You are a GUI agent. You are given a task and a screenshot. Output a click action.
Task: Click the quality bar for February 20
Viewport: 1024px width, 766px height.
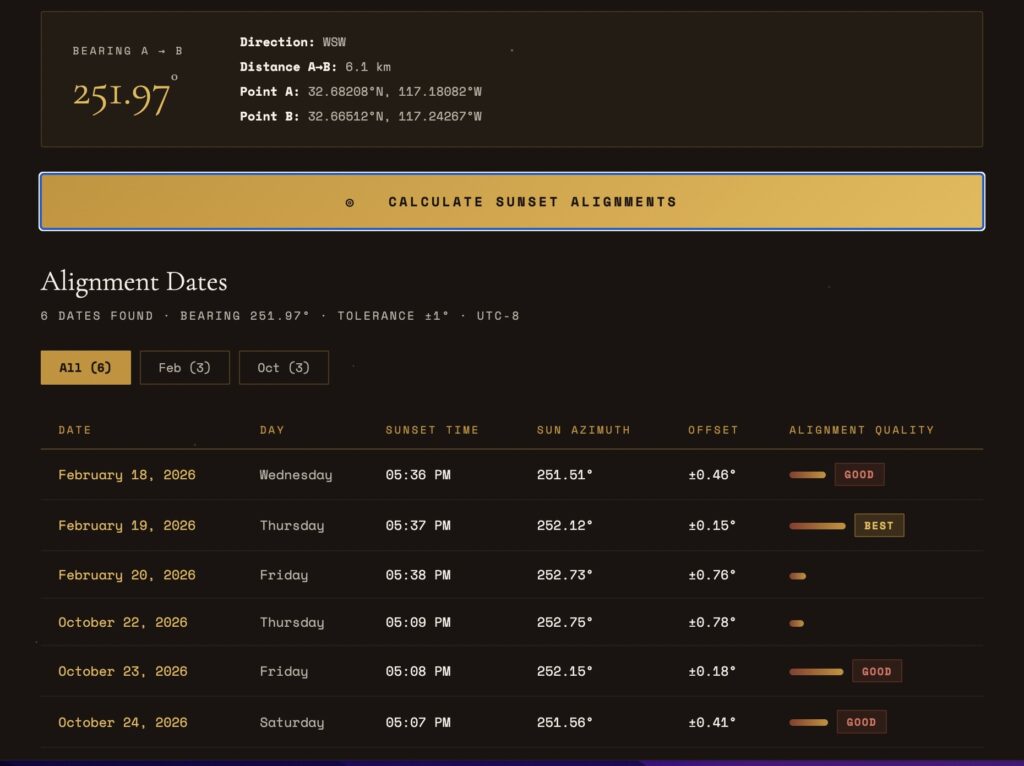(797, 576)
